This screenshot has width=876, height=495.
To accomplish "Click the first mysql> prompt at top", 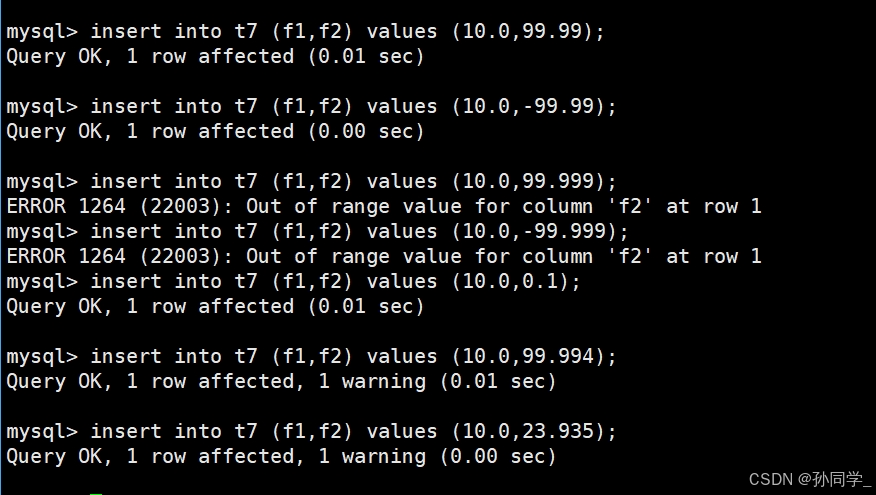I will click(x=42, y=31).
